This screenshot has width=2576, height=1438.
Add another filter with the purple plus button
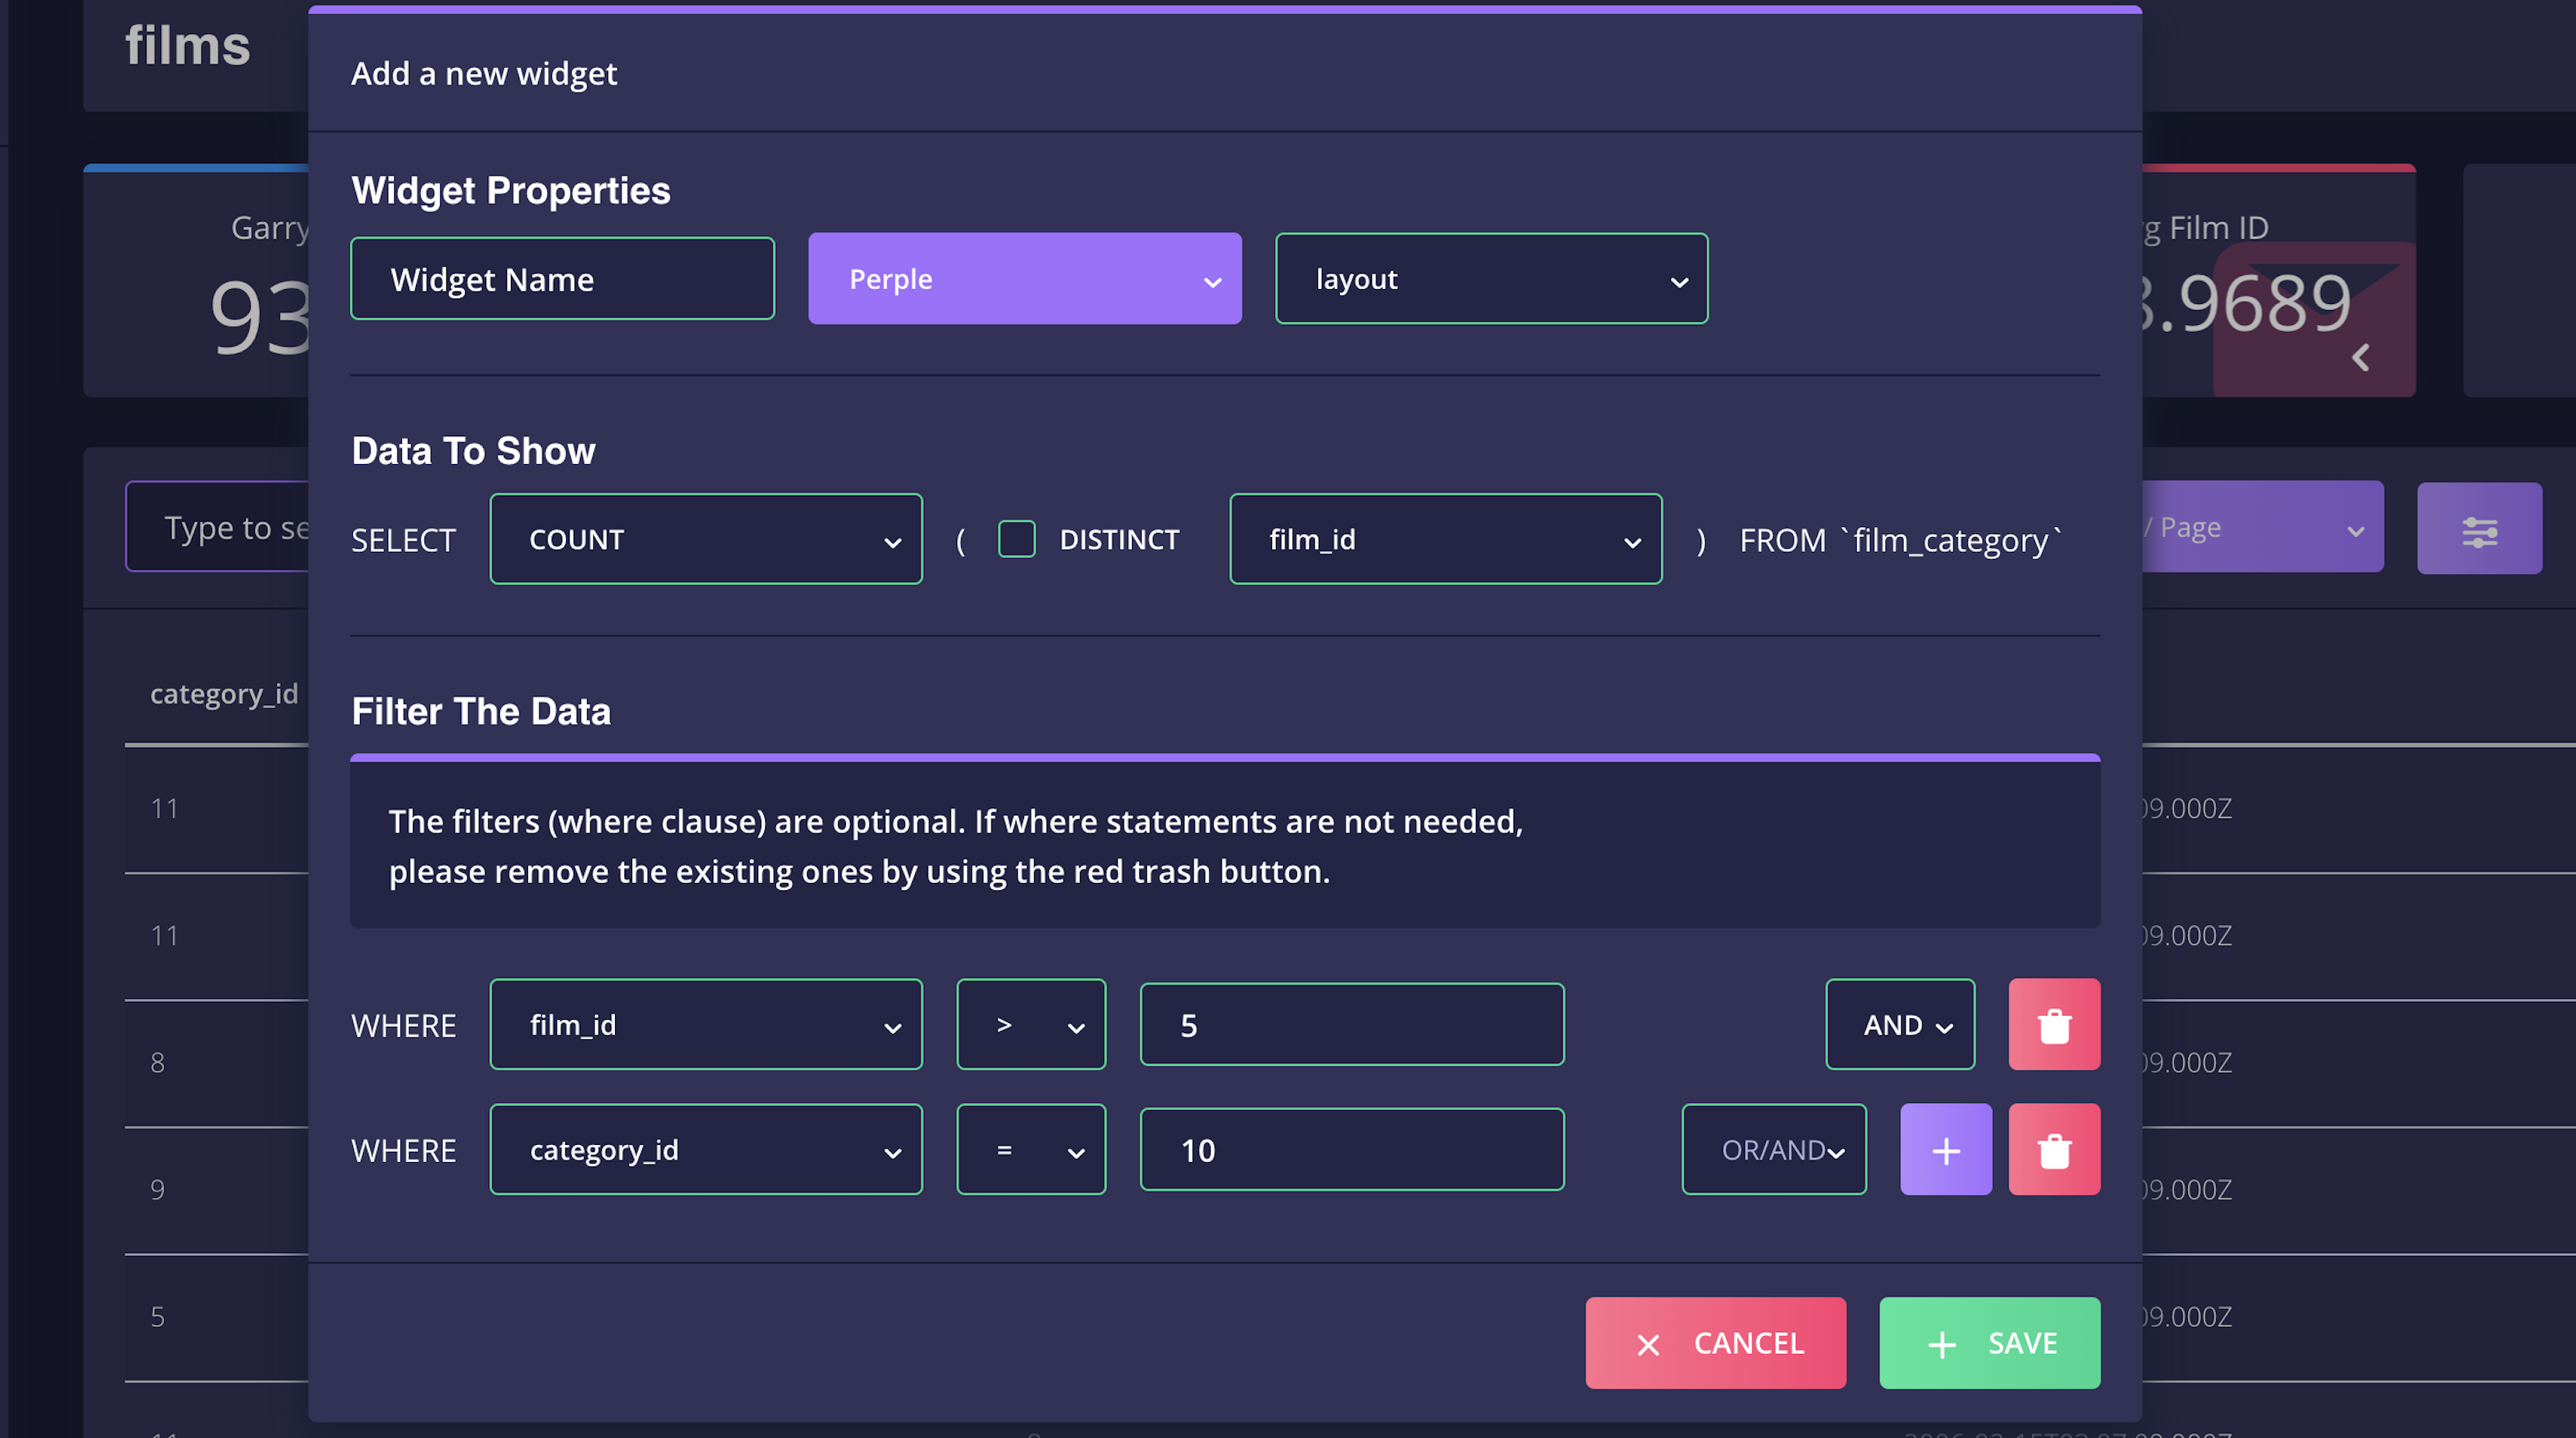tap(1945, 1150)
